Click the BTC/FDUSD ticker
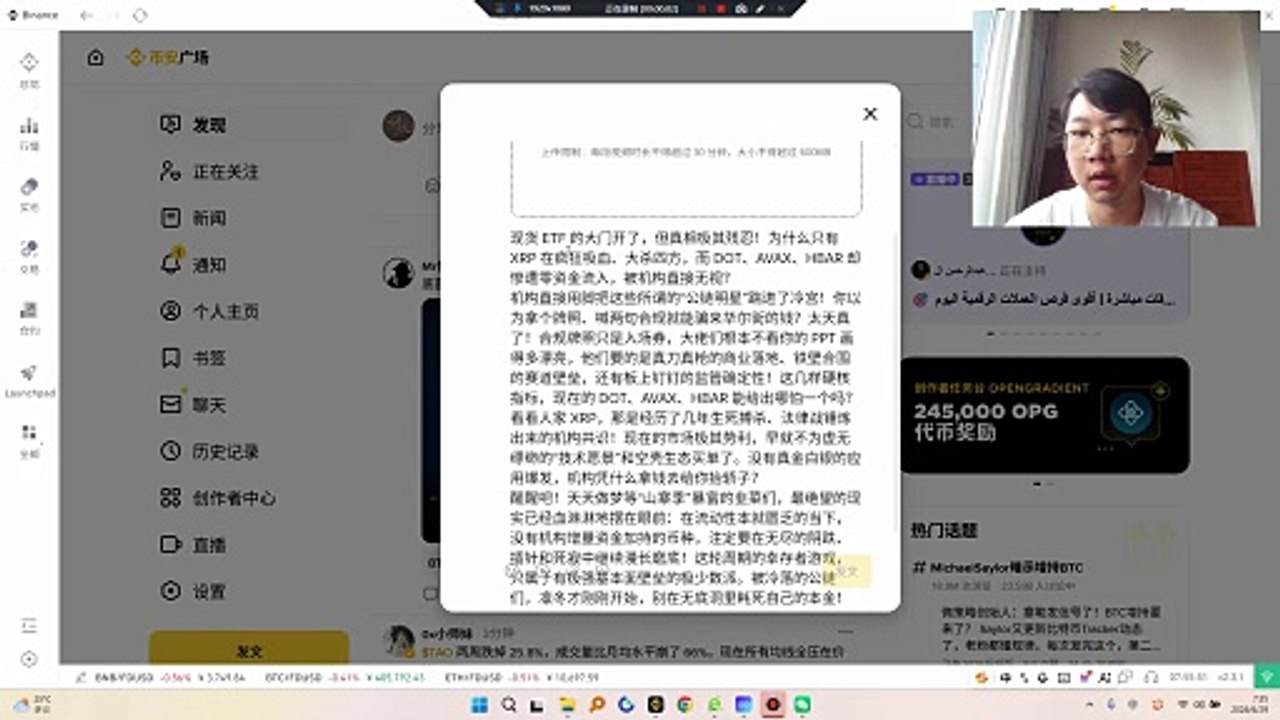Viewport: 1280px width, 720px height. pyautogui.click(x=344, y=677)
